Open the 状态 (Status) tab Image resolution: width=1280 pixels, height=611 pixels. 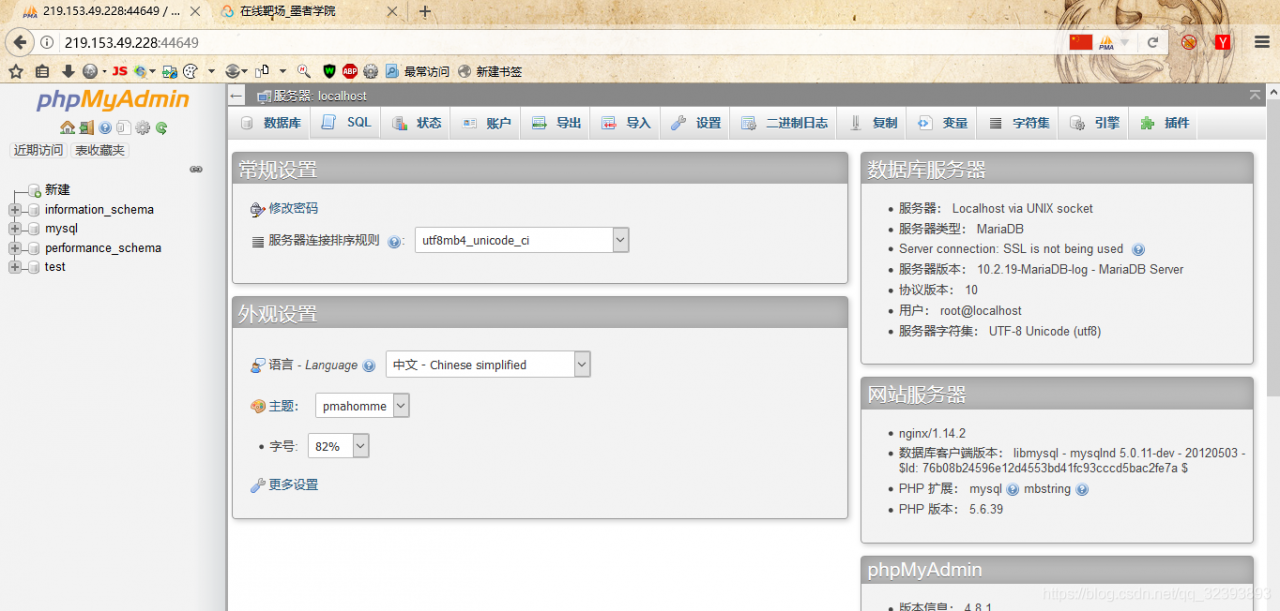[416, 123]
